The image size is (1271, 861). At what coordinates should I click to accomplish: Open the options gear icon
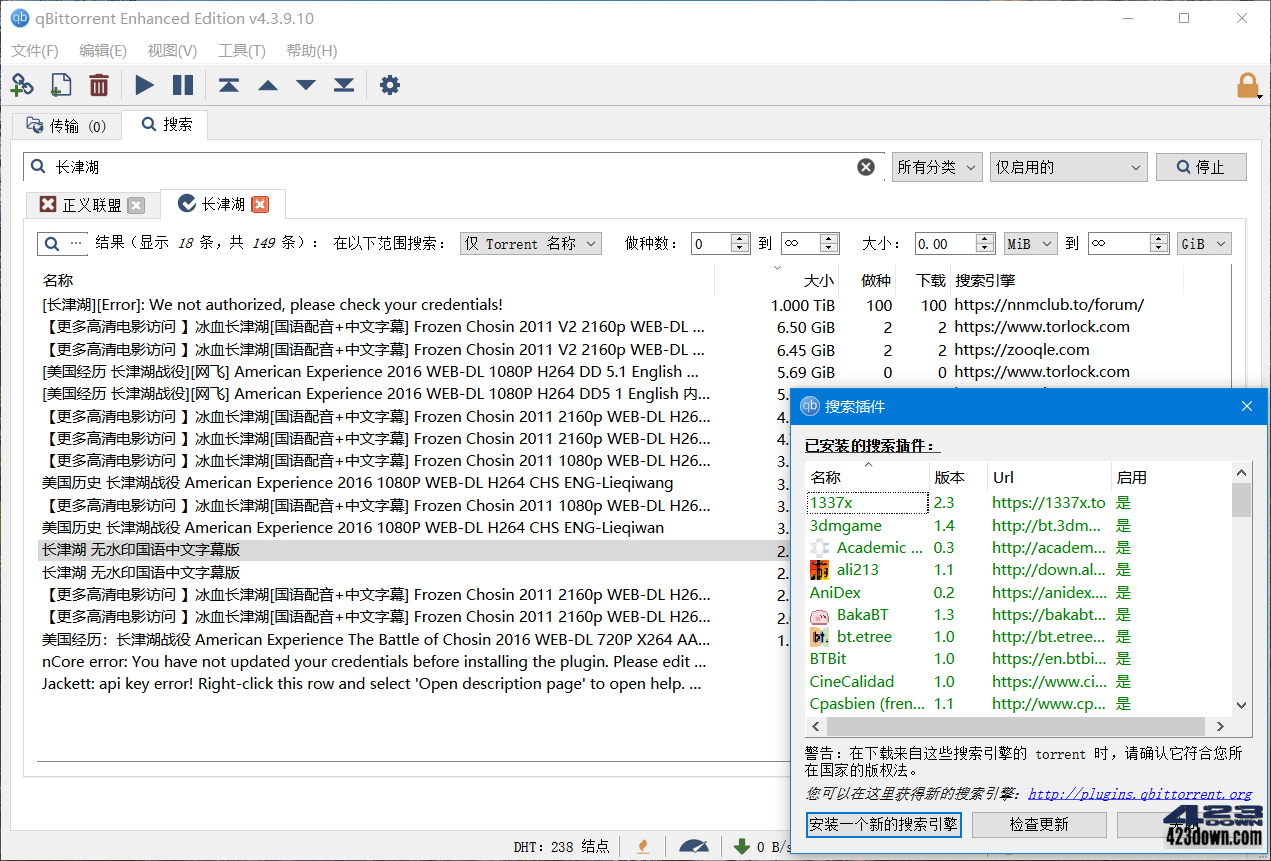pyautogui.click(x=389, y=85)
